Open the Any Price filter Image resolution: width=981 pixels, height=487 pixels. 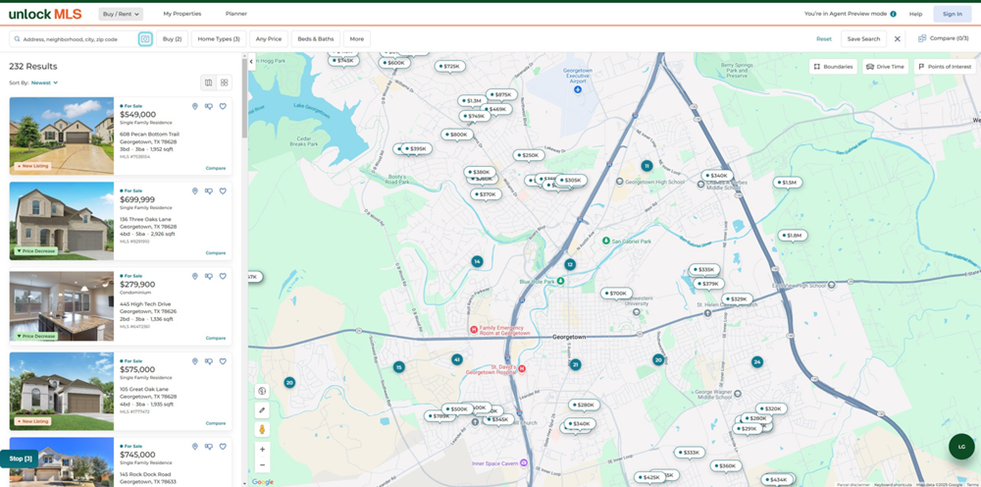click(x=269, y=39)
